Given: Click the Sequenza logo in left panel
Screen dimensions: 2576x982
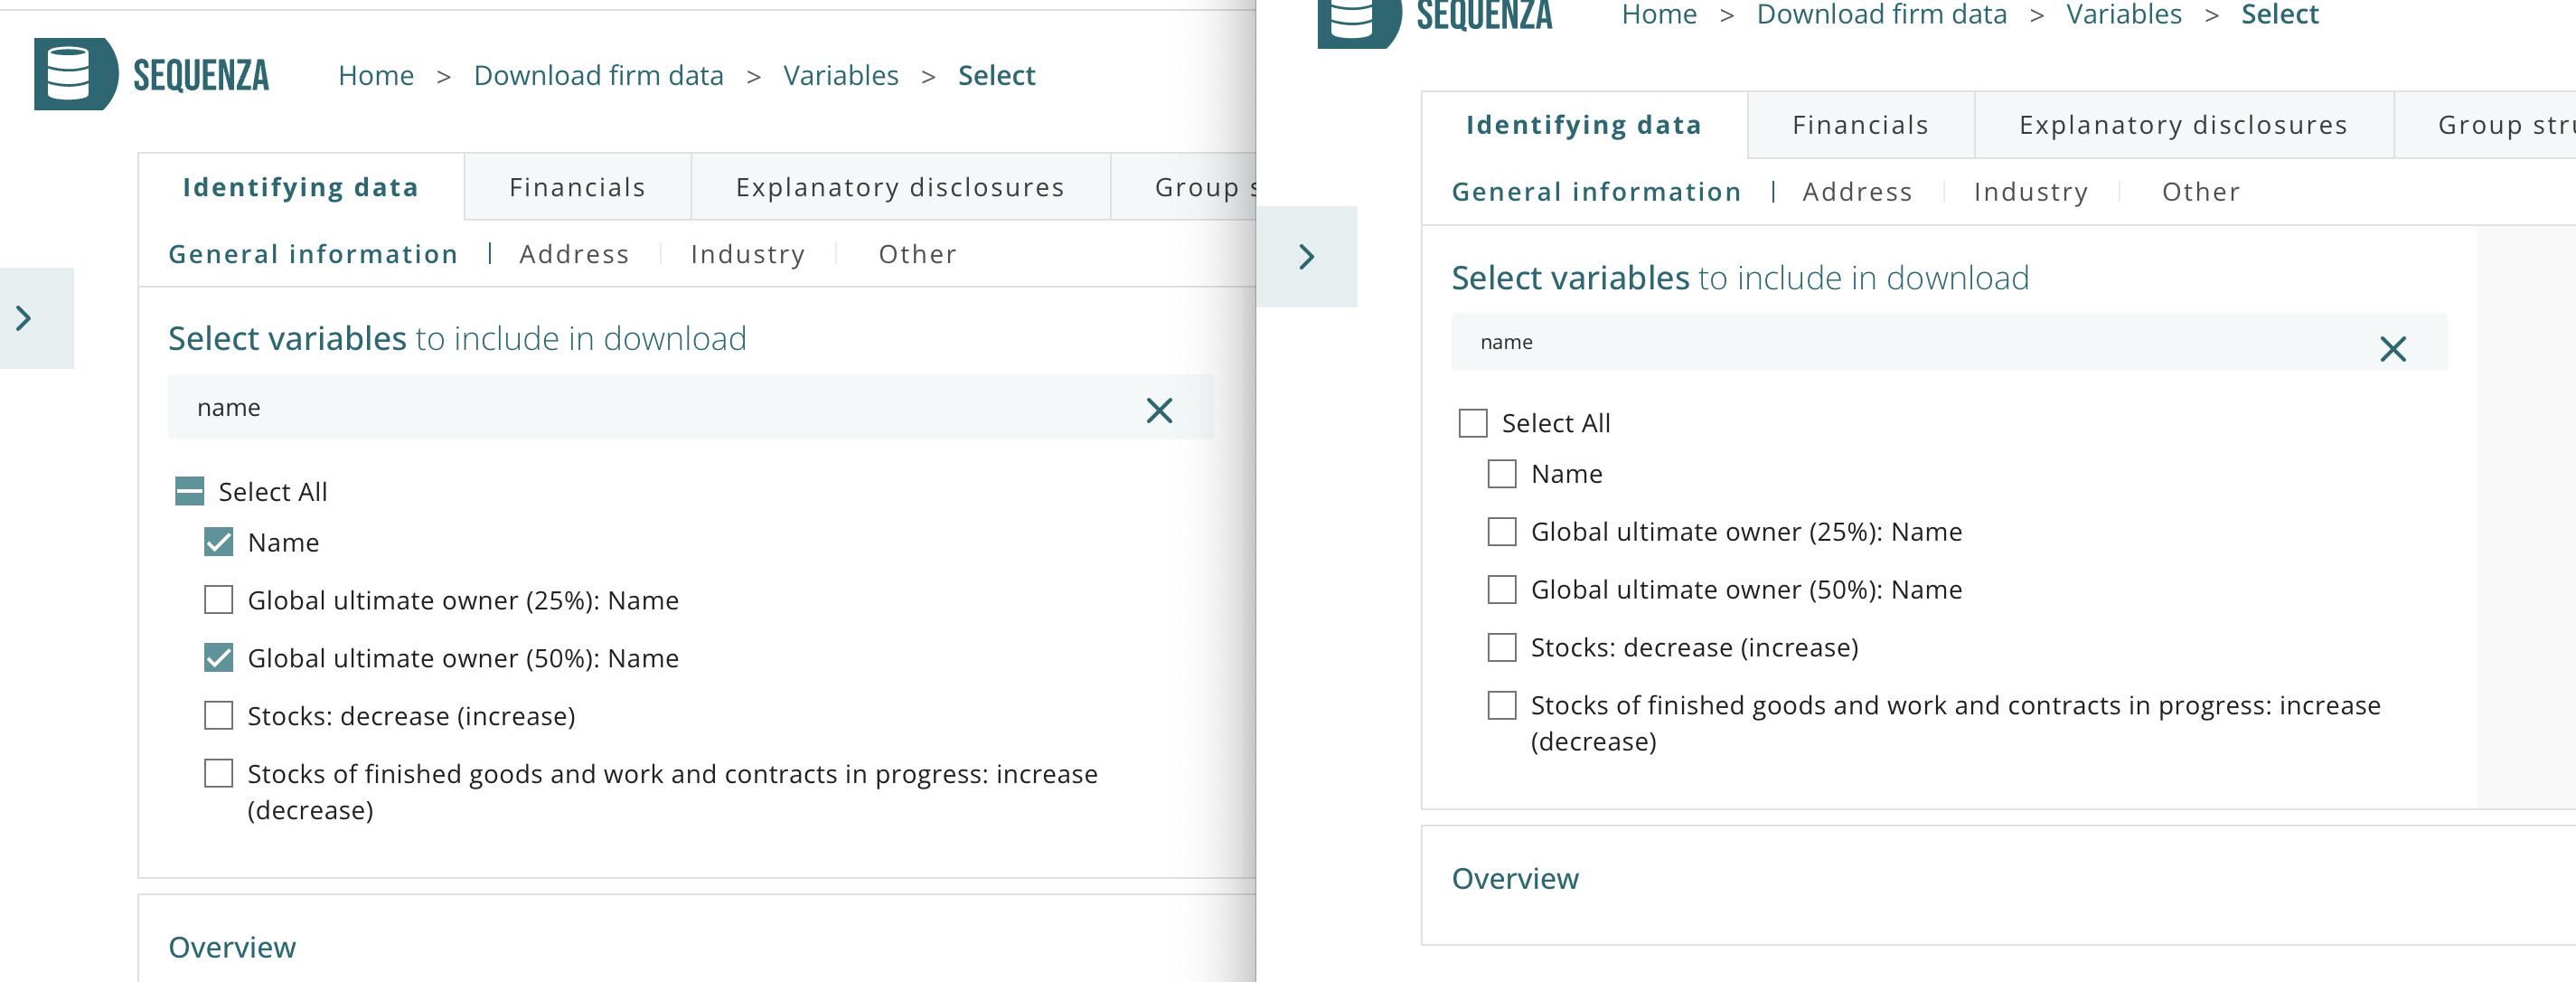Looking at the screenshot, I should [151, 75].
